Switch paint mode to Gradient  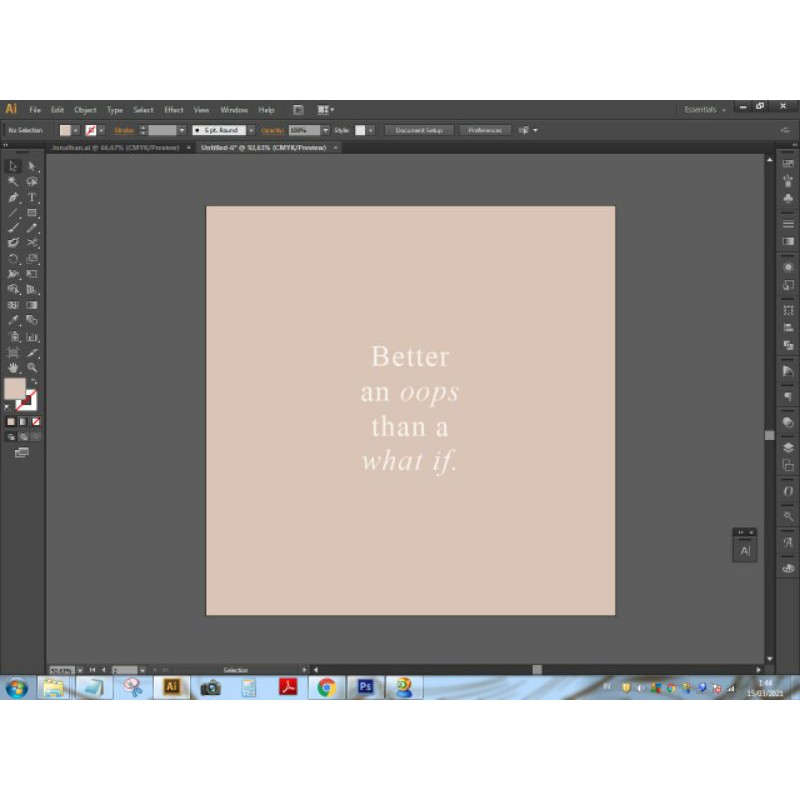tap(23, 422)
